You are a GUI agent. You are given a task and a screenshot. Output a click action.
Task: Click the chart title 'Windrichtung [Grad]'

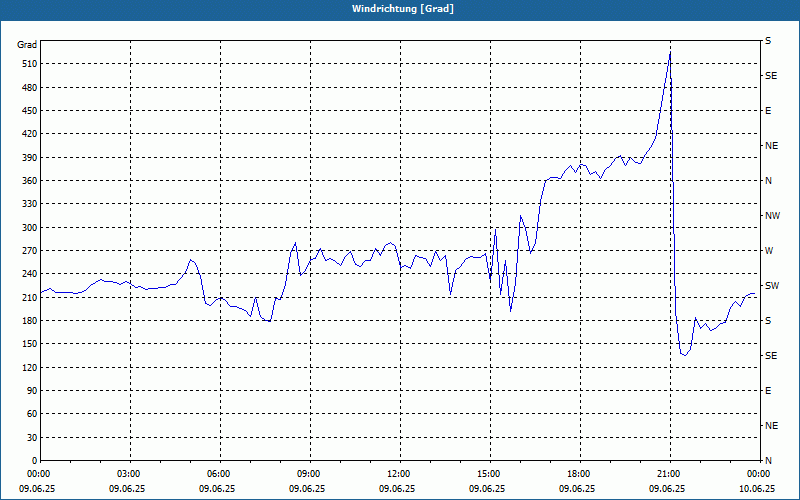[403, 9]
